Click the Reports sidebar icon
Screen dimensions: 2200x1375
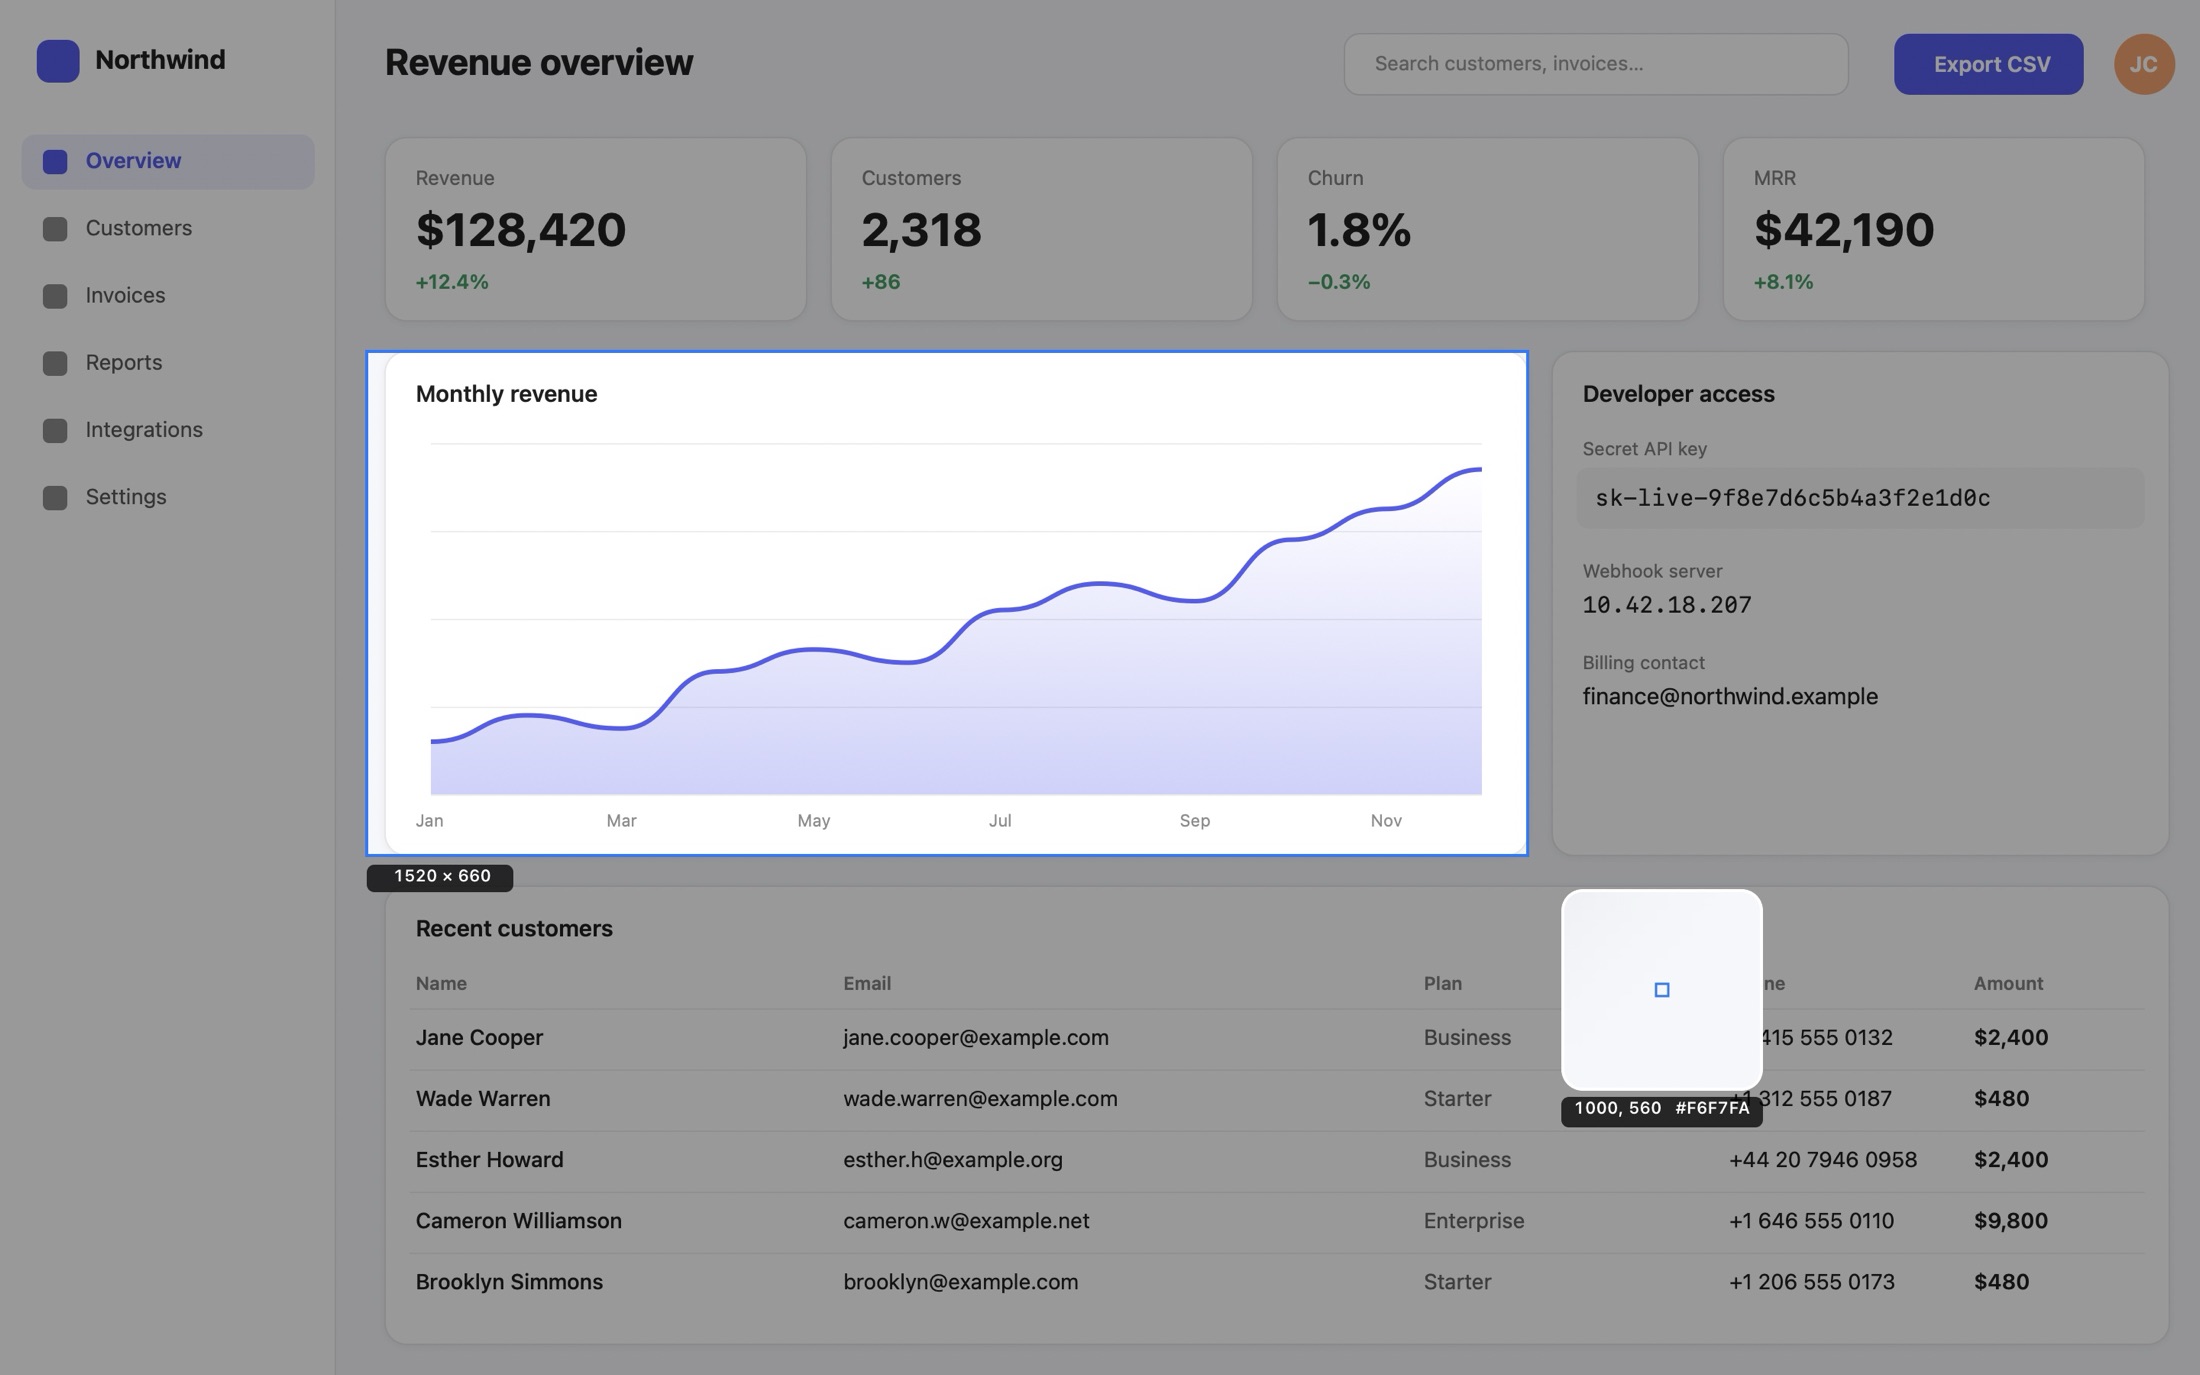tap(55, 362)
